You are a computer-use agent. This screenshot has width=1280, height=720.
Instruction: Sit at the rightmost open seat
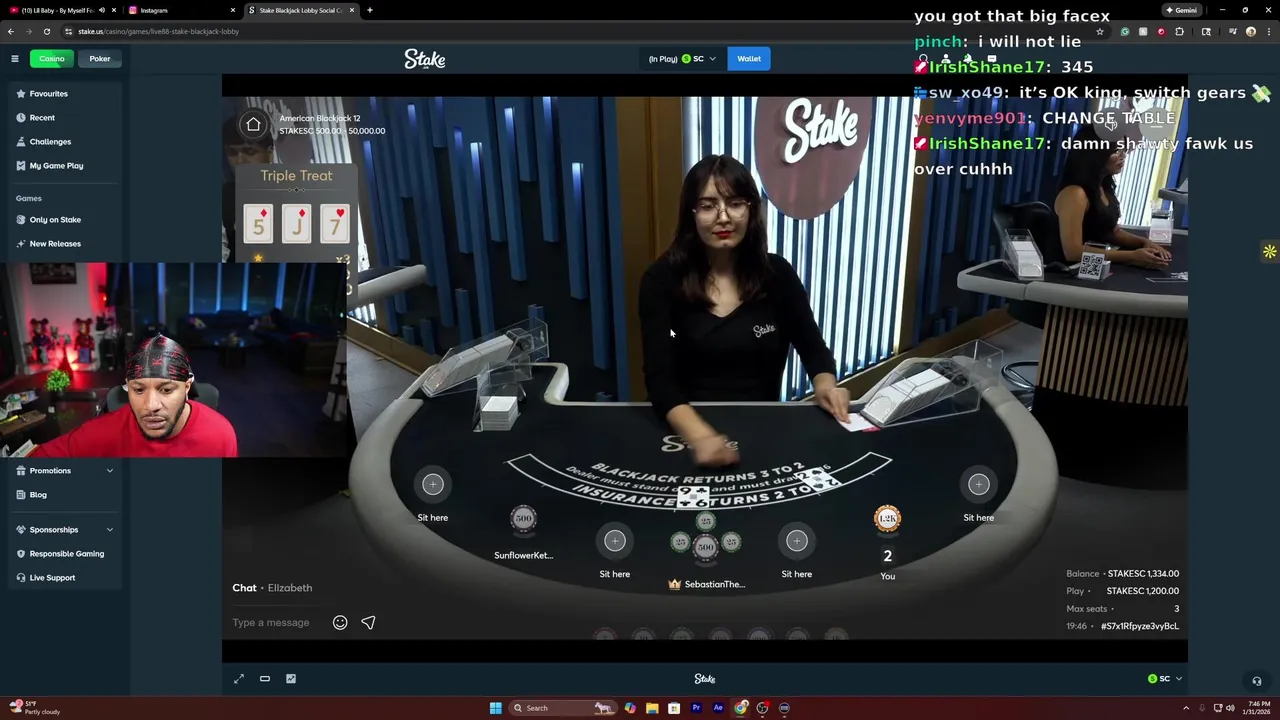(x=979, y=485)
